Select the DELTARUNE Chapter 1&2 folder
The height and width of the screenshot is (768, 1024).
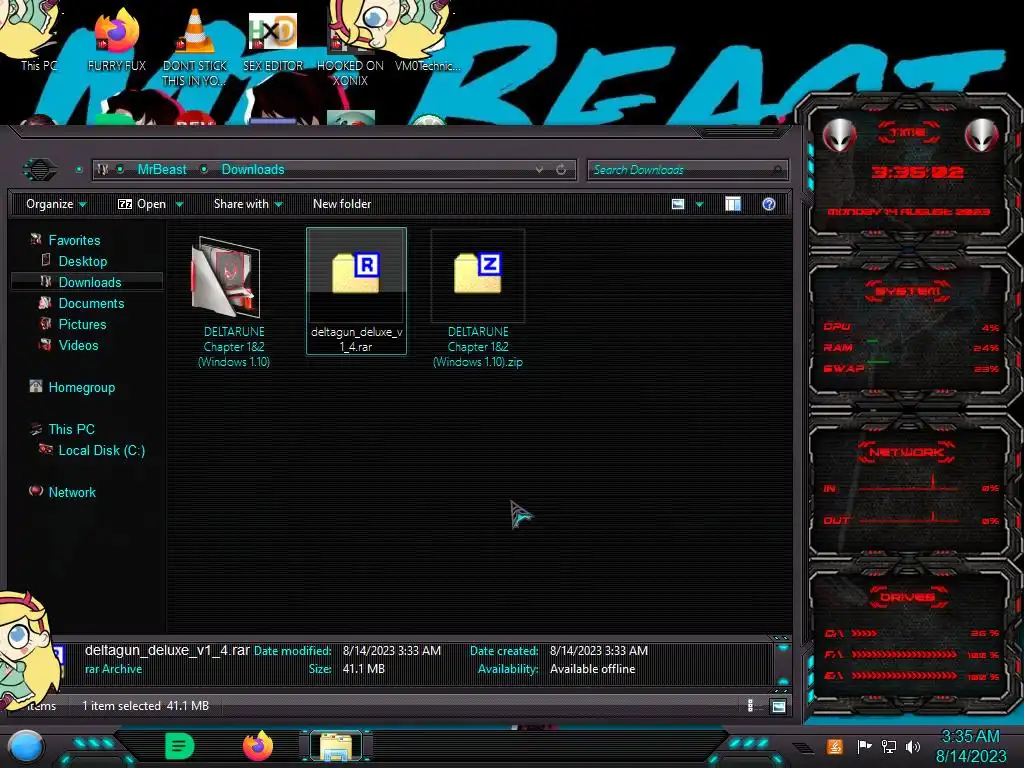tap(233, 300)
